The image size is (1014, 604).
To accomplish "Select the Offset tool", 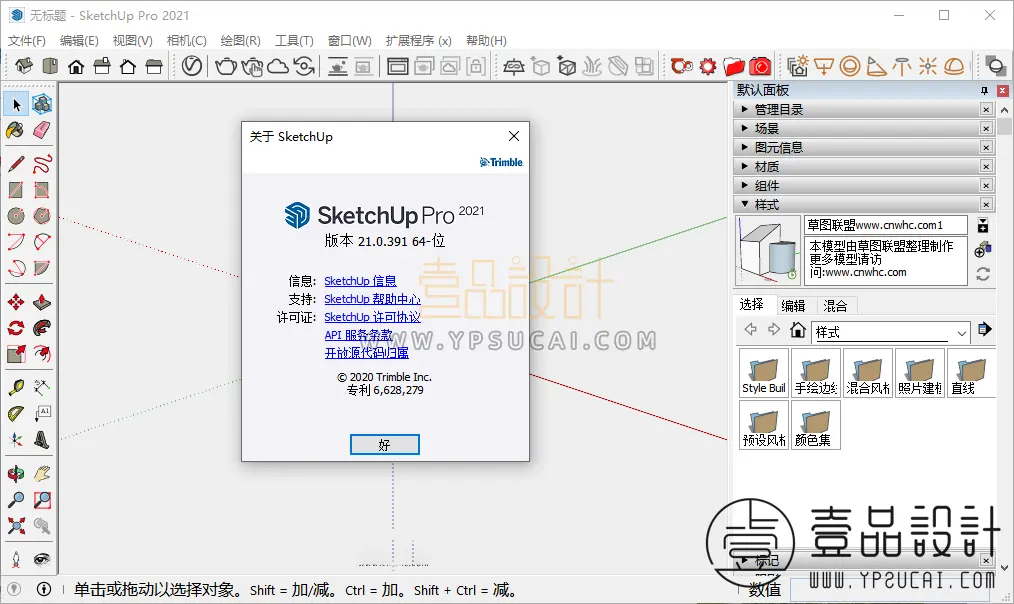I will coord(42,354).
